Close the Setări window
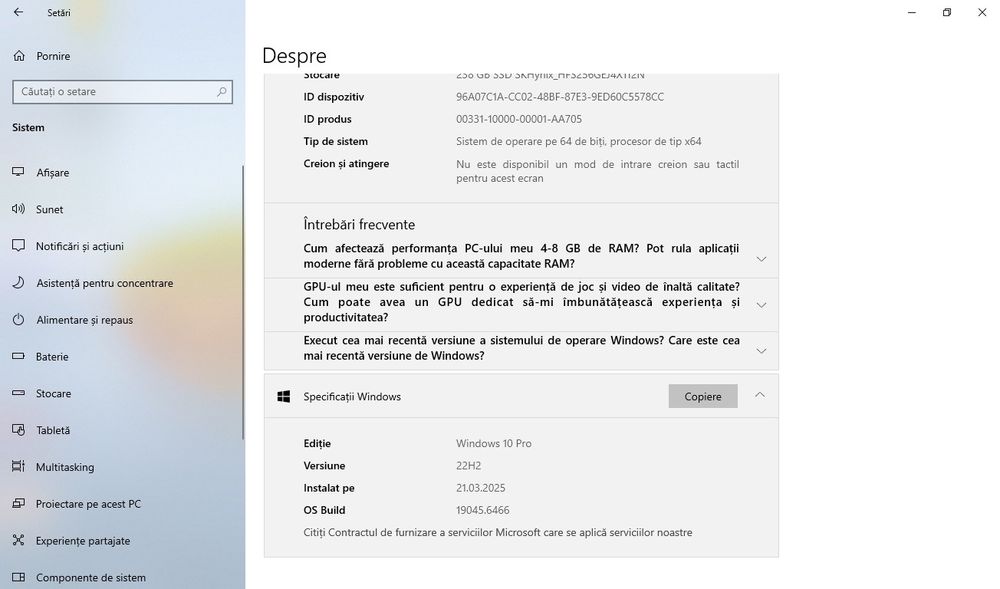 coord(982,12)
